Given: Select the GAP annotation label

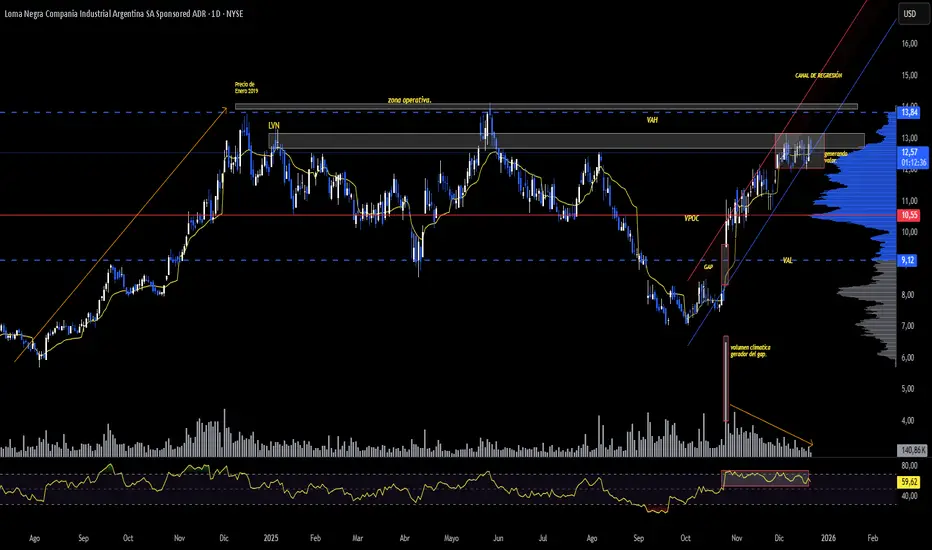Looking at the screenshot, I should 708,267.
